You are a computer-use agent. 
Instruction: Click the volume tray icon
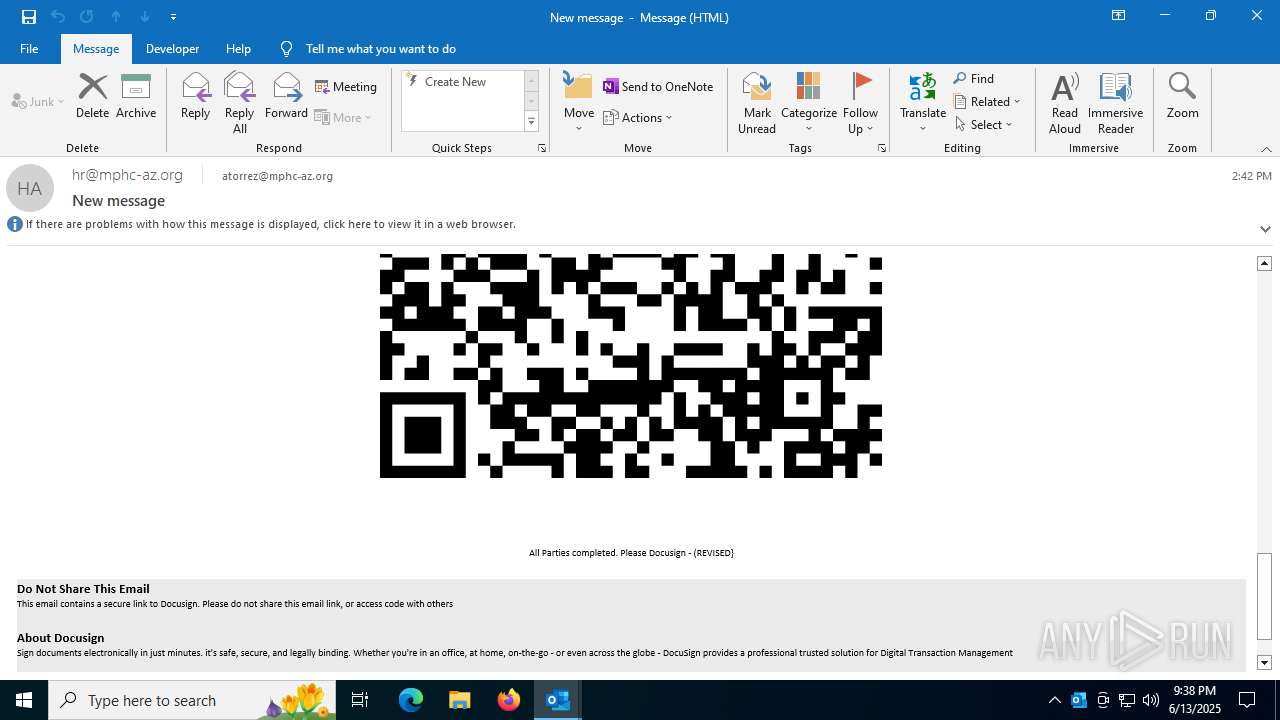pyautogui.click(x=1151, y=700)
